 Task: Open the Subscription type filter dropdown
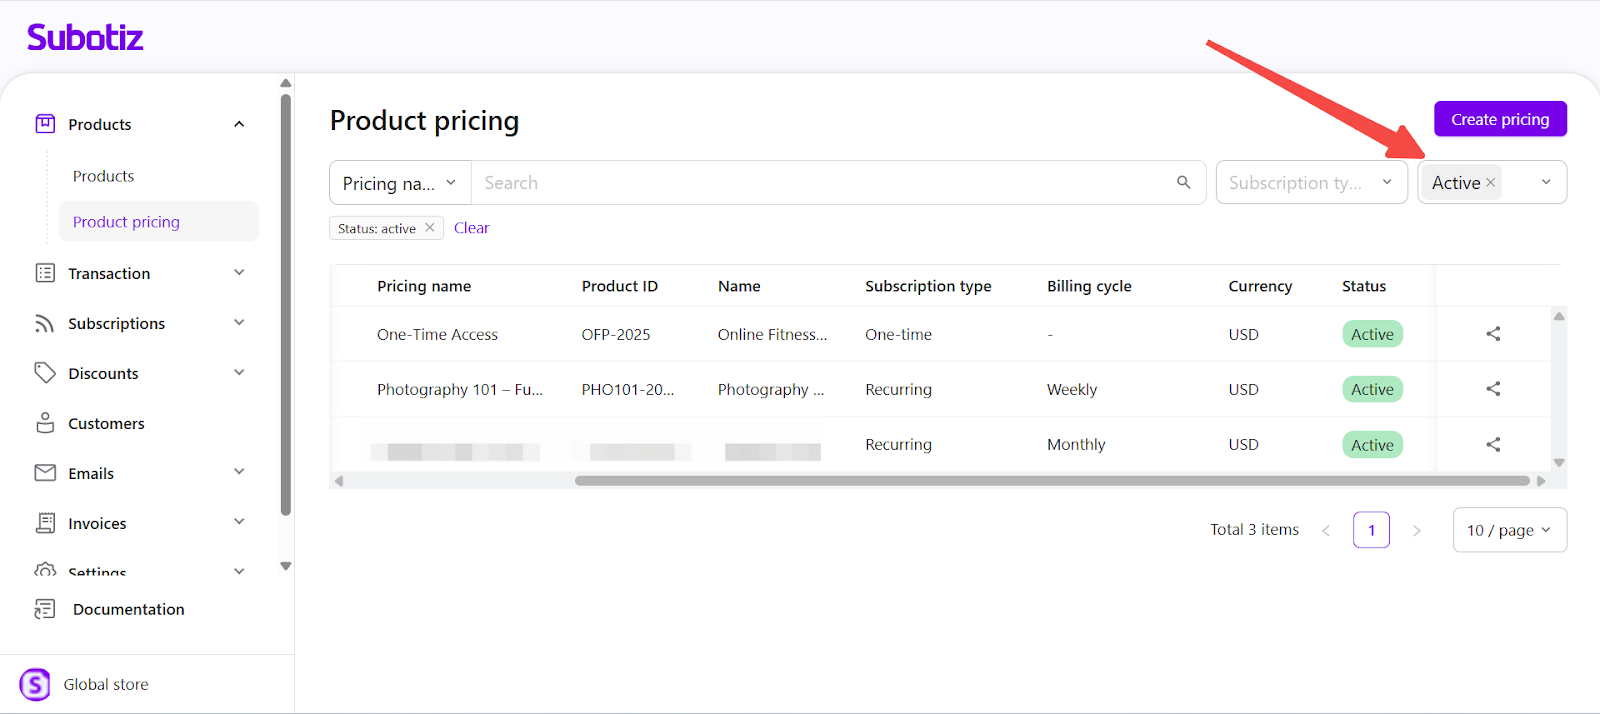[x=1311, y=183]
